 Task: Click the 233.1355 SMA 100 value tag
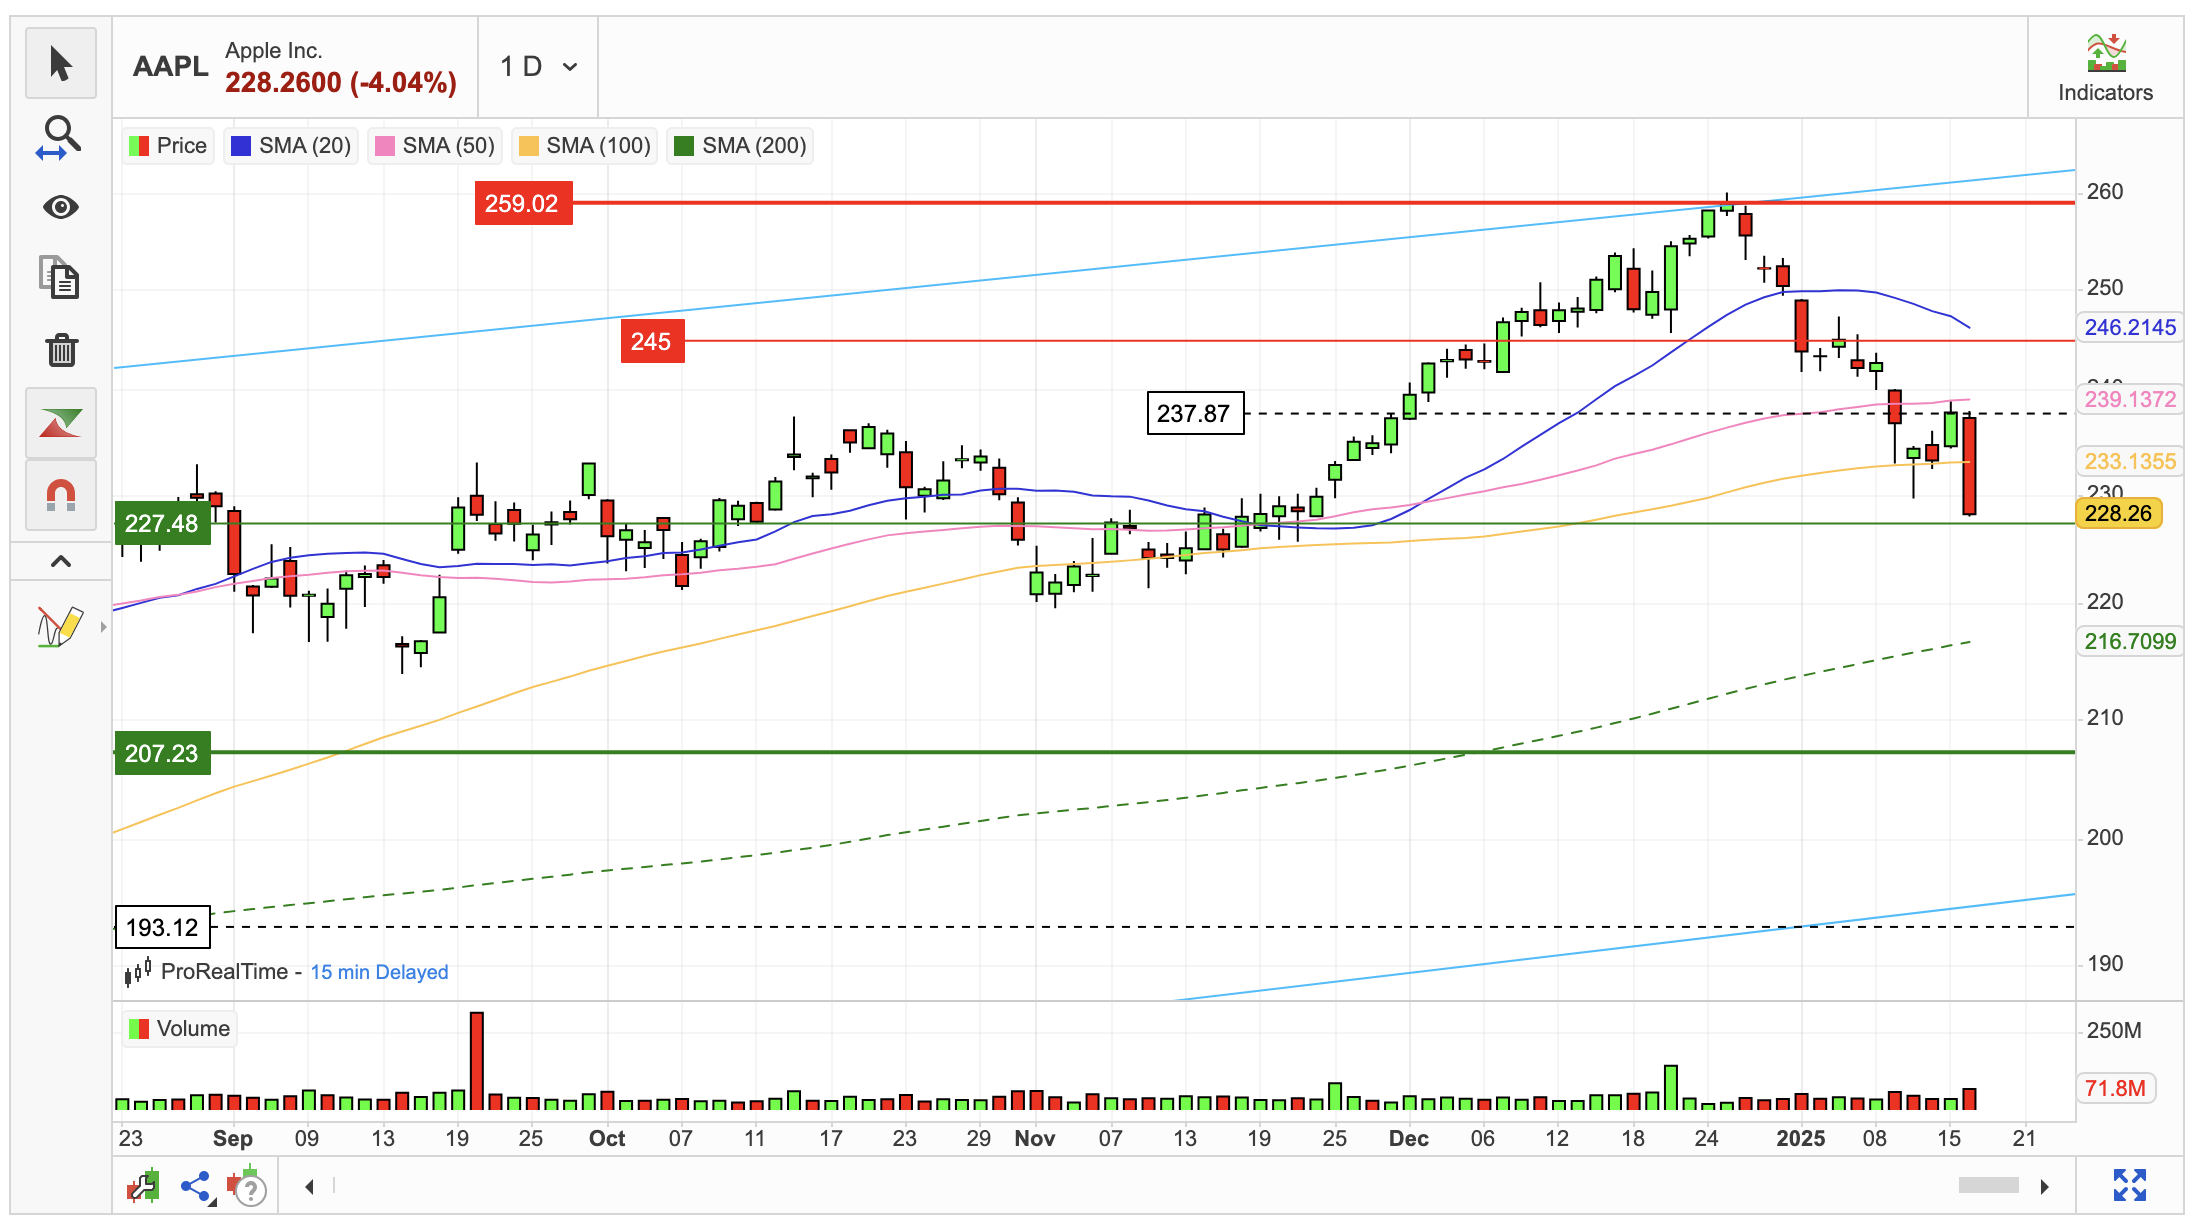(2130, 461)
